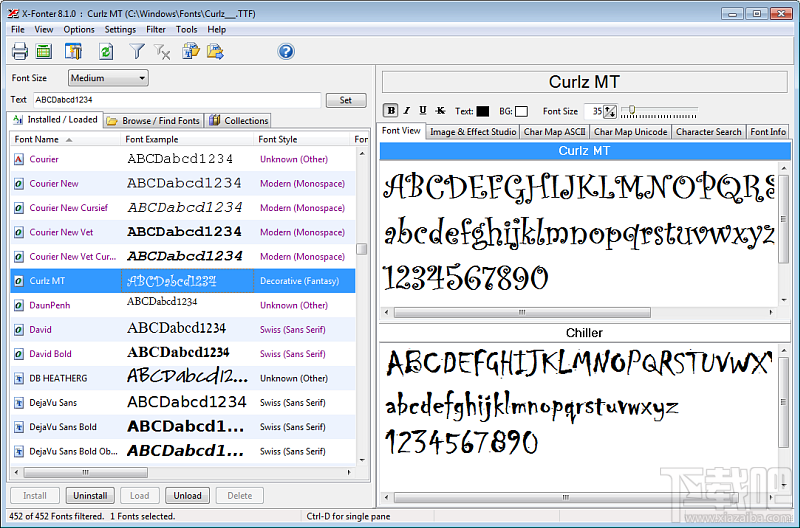
Task: Click the load fonts folder icon
Action: click(215, 51)
